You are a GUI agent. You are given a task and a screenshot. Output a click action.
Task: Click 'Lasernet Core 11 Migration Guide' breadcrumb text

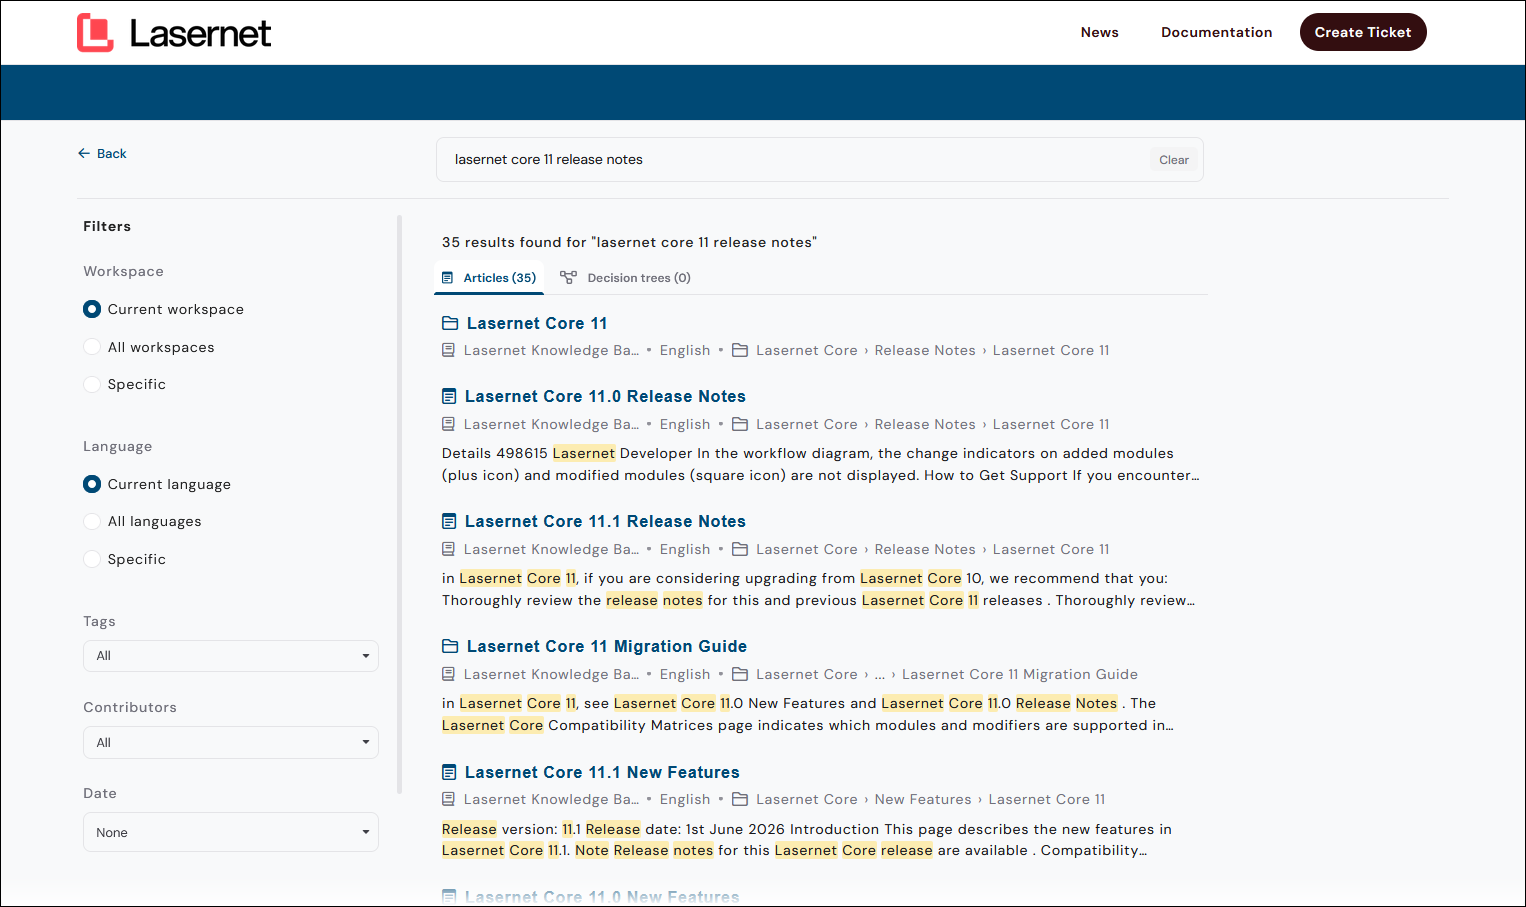tap(1020, 675)
